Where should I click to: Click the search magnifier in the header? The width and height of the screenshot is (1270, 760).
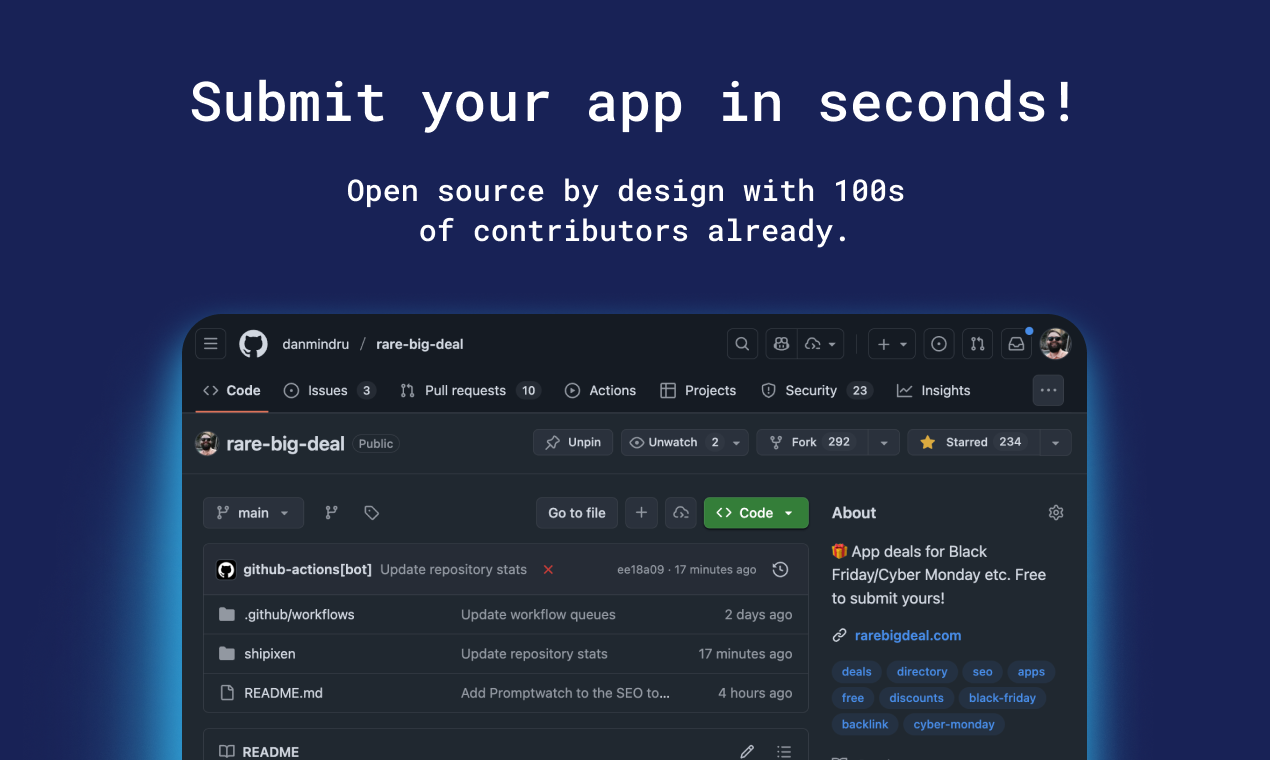coord(742,343)
